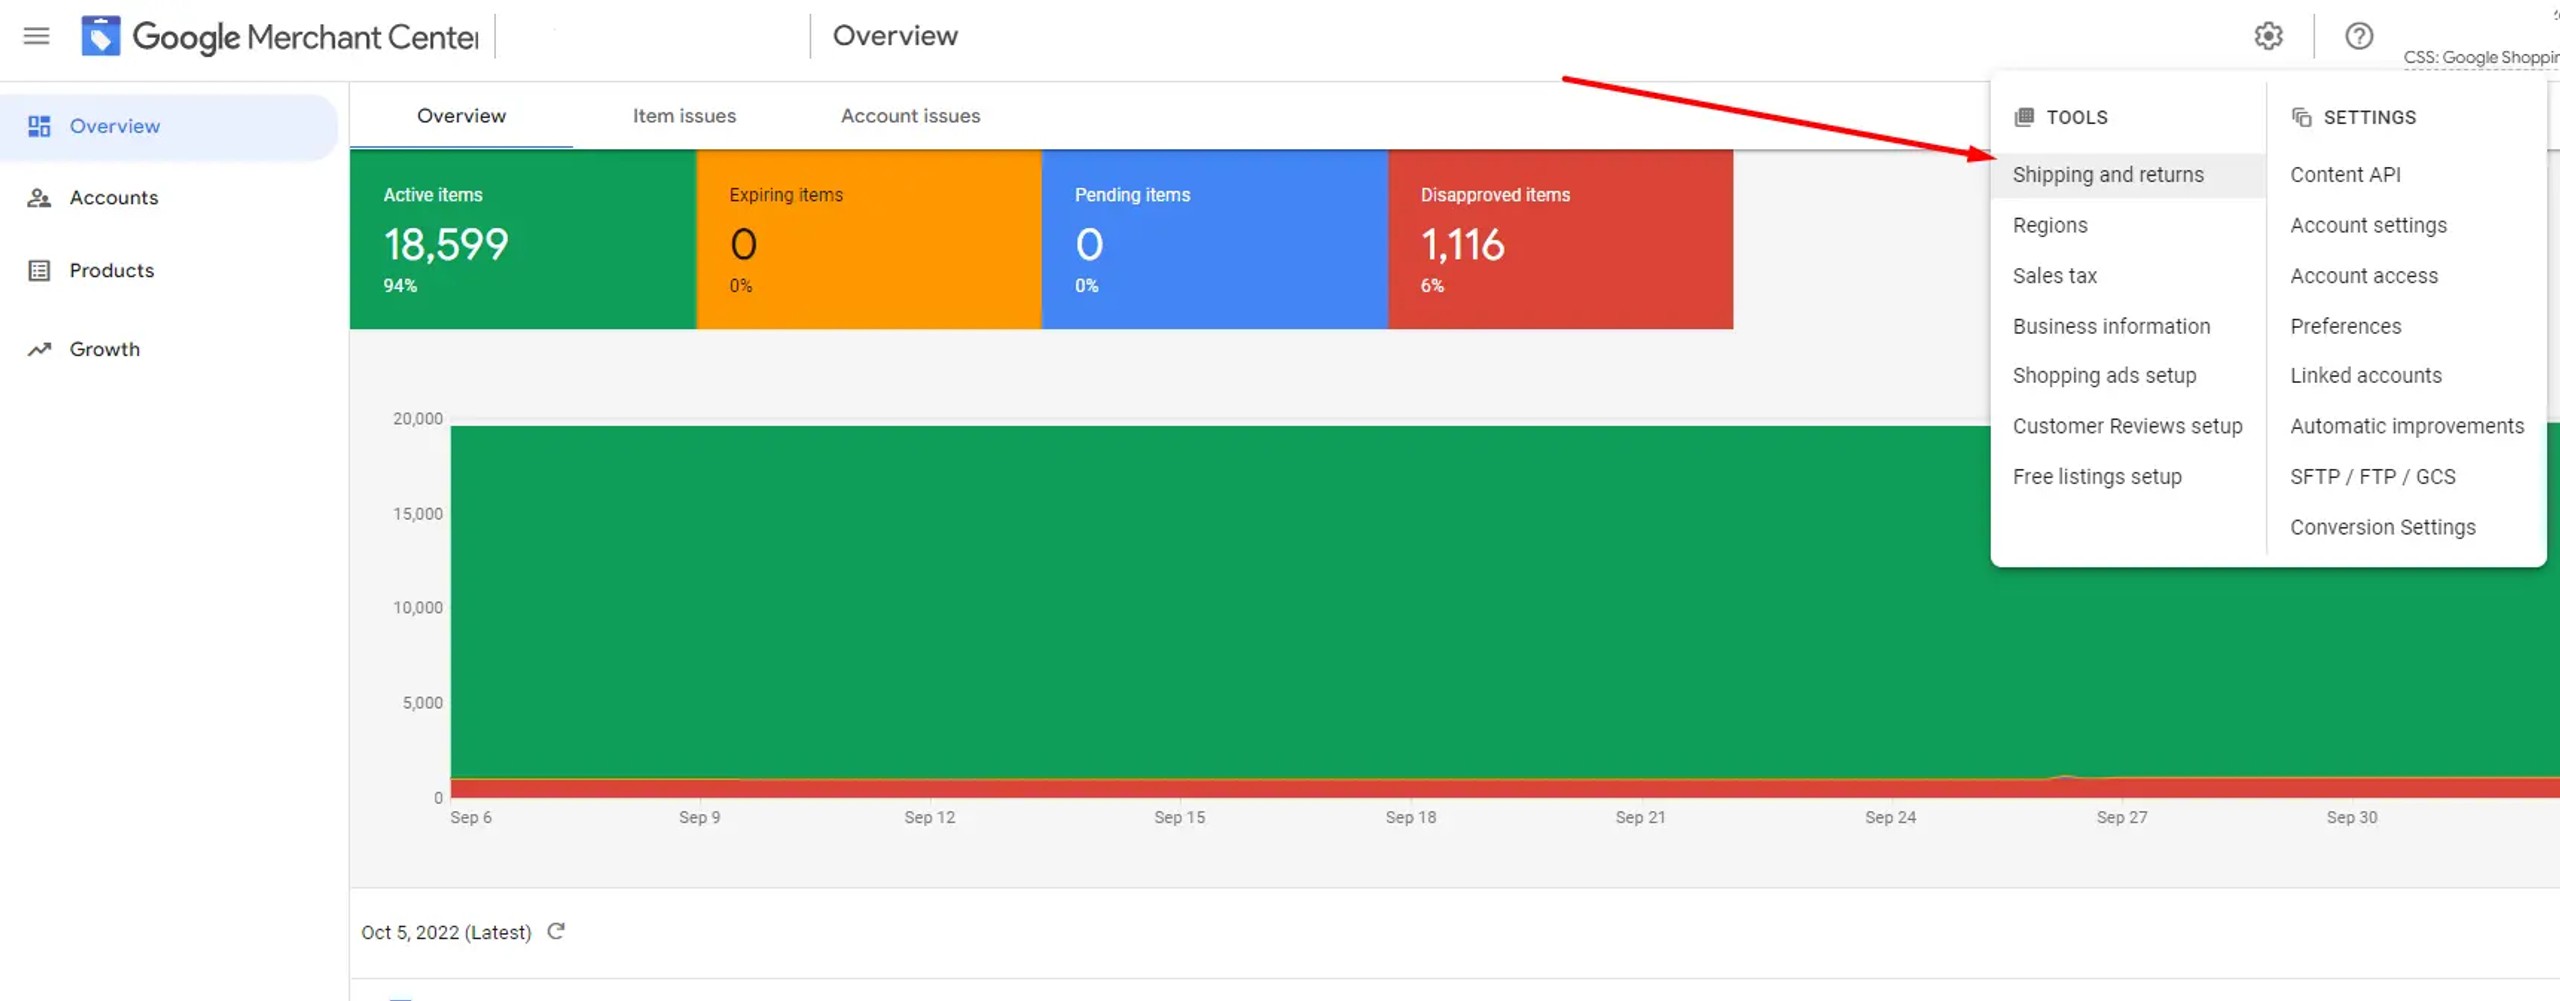Click the red Disapproved items card
This screenshot has width=2560, height=1001.
pos(1560,239)
